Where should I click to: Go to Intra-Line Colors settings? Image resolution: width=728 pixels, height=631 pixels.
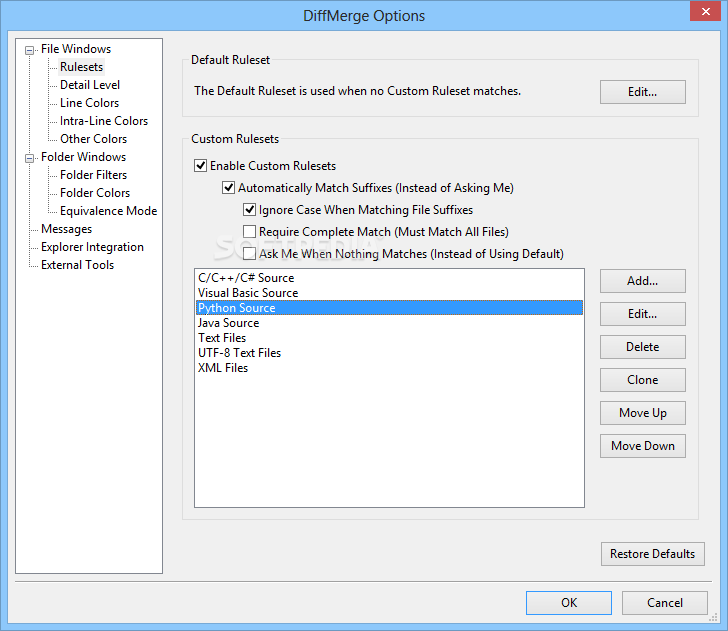pos(104,121)
